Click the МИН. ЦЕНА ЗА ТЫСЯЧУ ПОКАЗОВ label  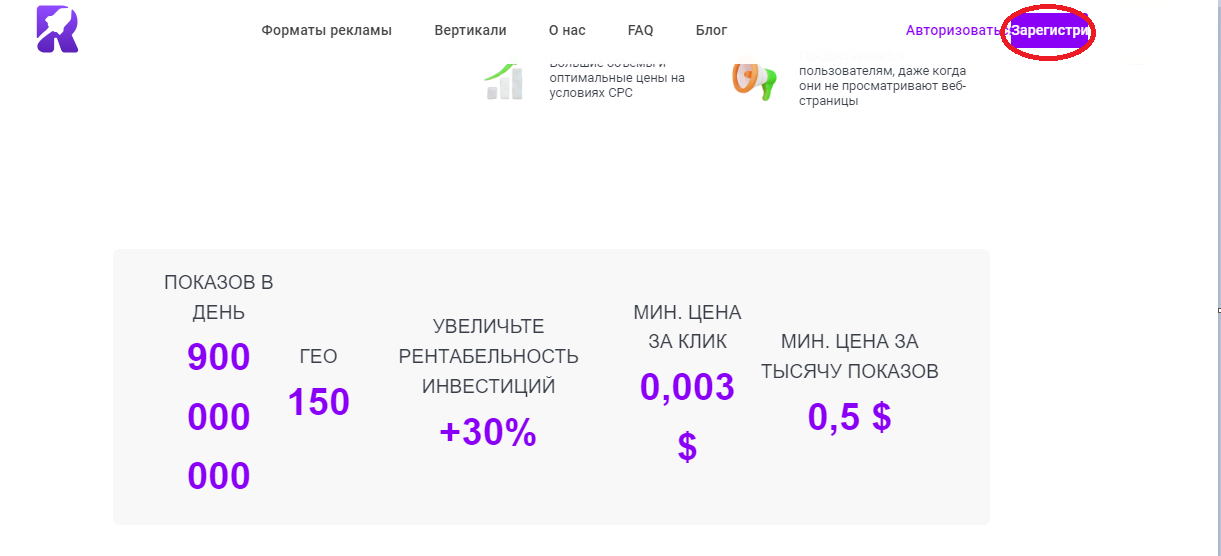(x=850, y=356)
